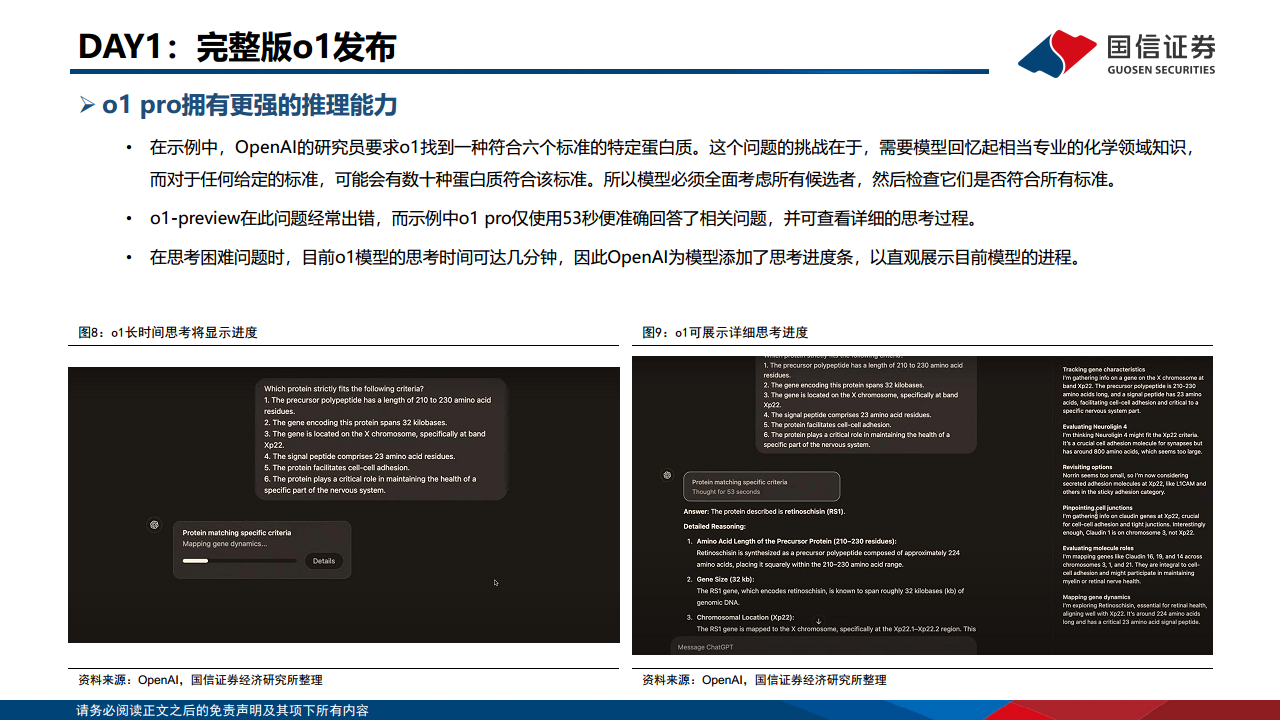
Task: Click the Message ChatGPT input field
Action: coord(822,647)
